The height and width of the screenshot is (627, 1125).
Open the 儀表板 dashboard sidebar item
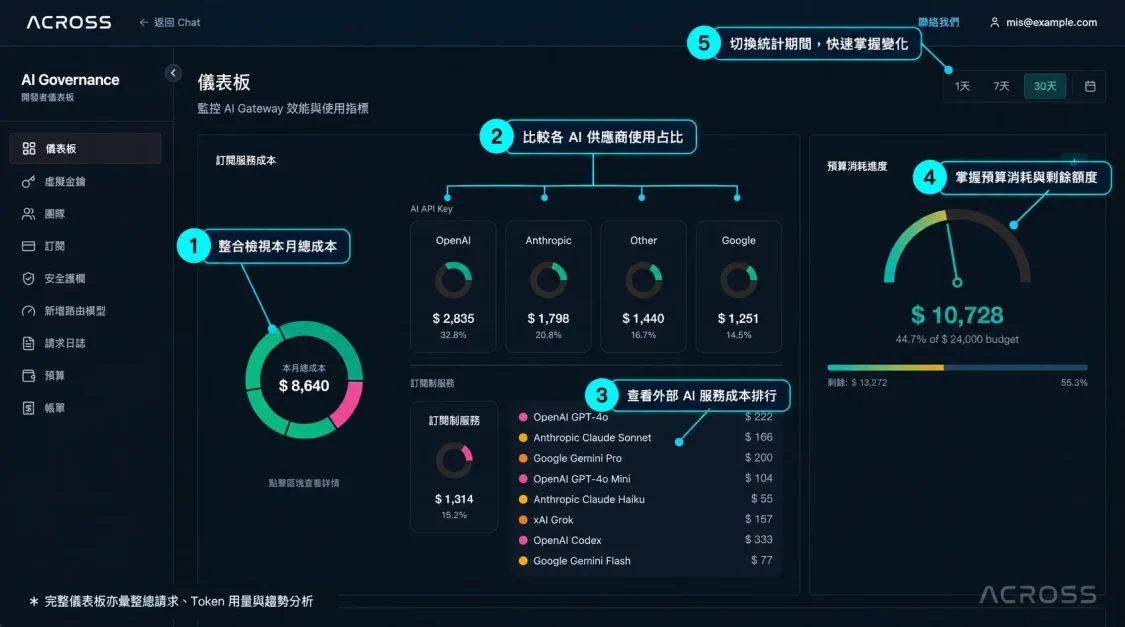pyautogui.click(x=85, y=148)
